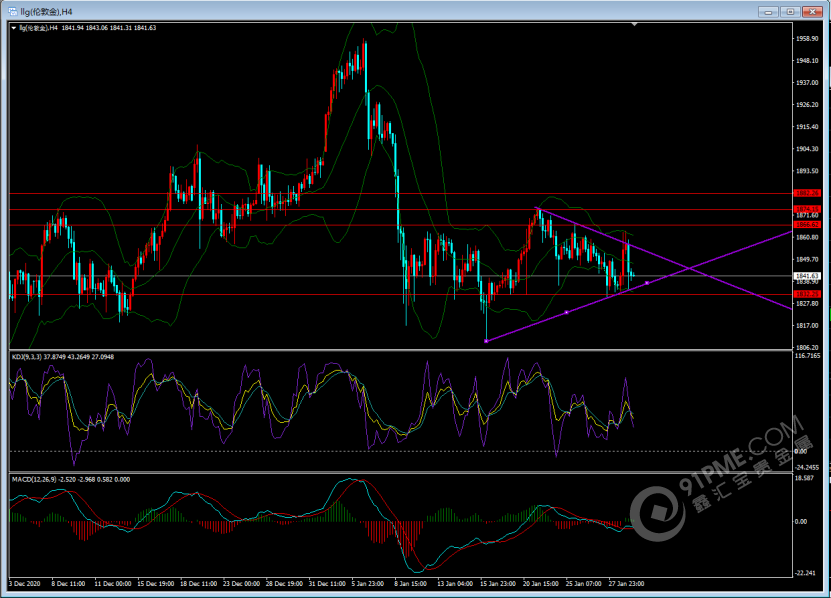
Task: Click the 1806.20 price scale value
Action: point(807,347)
